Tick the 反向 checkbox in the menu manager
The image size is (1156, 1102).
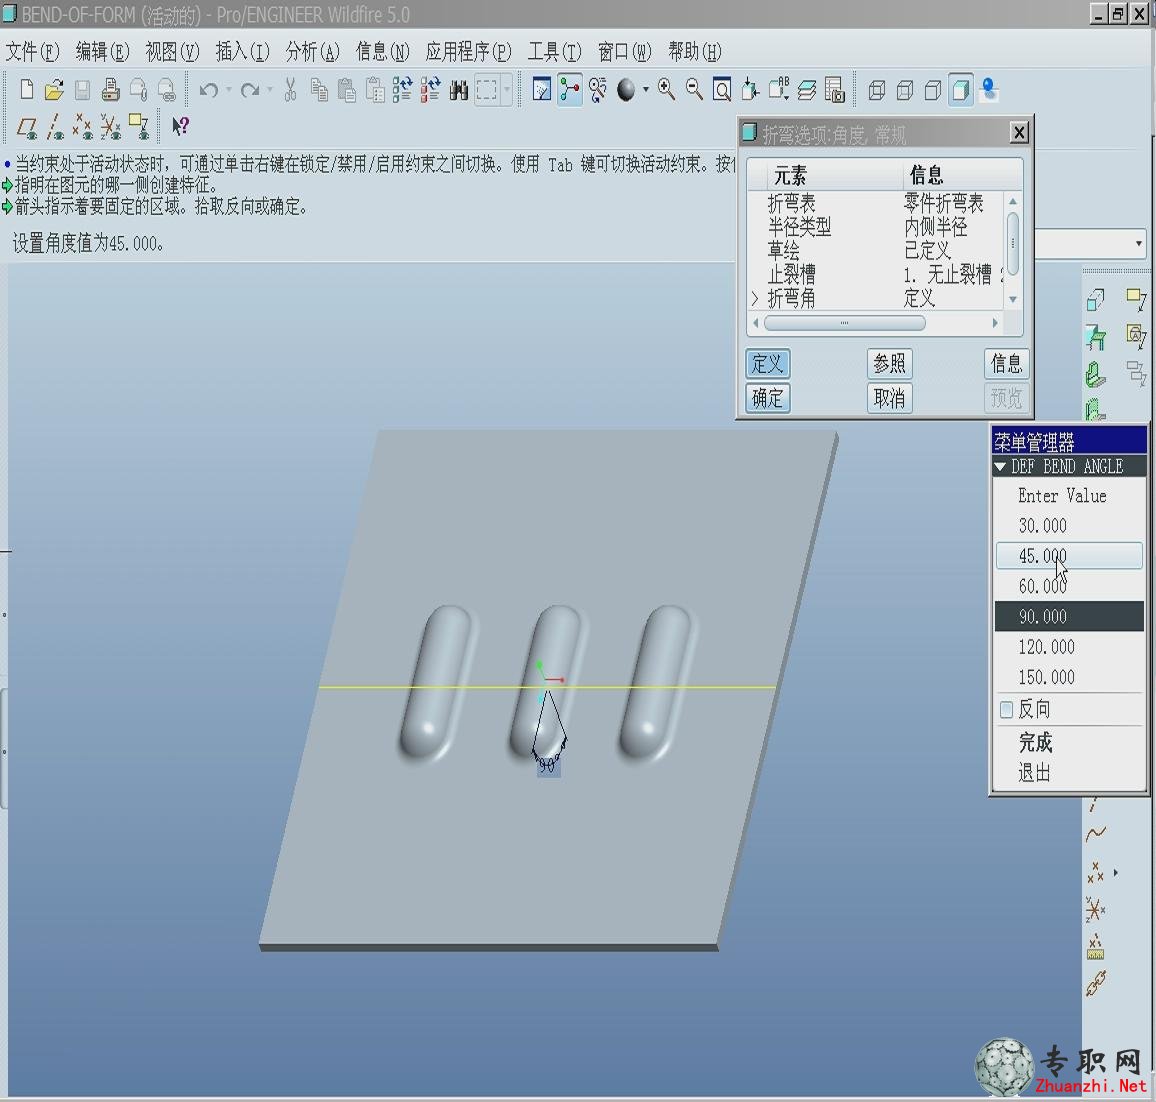(1006, 709)
